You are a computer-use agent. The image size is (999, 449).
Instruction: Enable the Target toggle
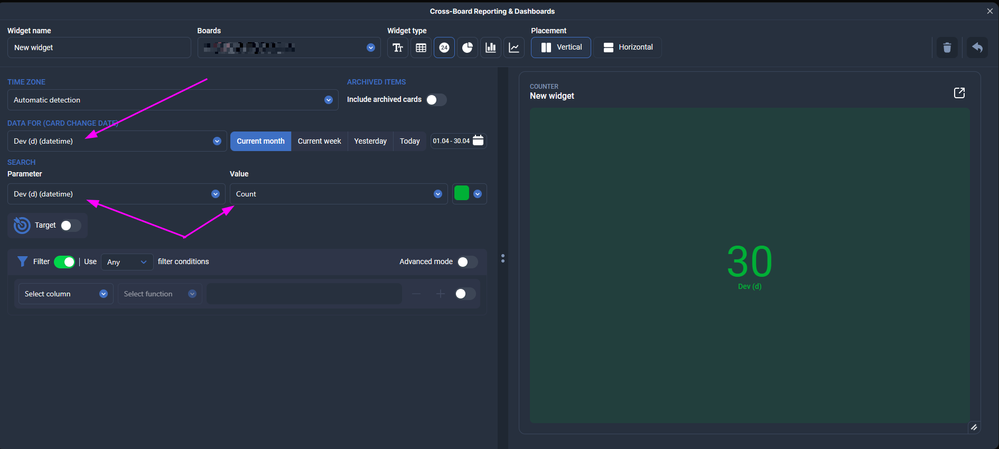[x=71, y=225]
